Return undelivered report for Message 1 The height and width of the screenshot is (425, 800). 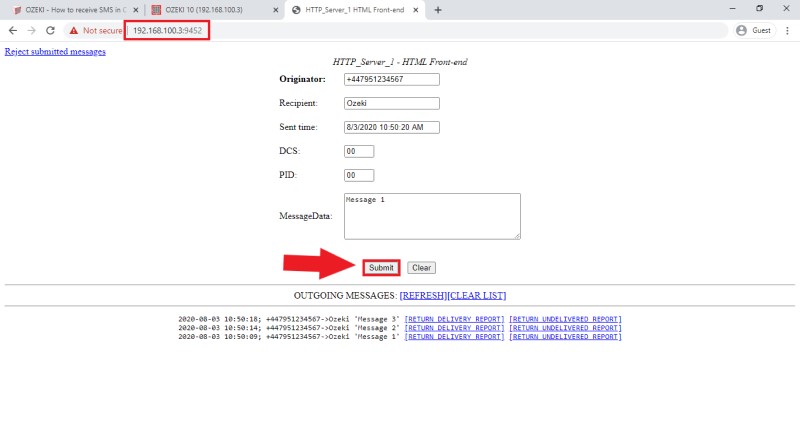coord(565,337)
